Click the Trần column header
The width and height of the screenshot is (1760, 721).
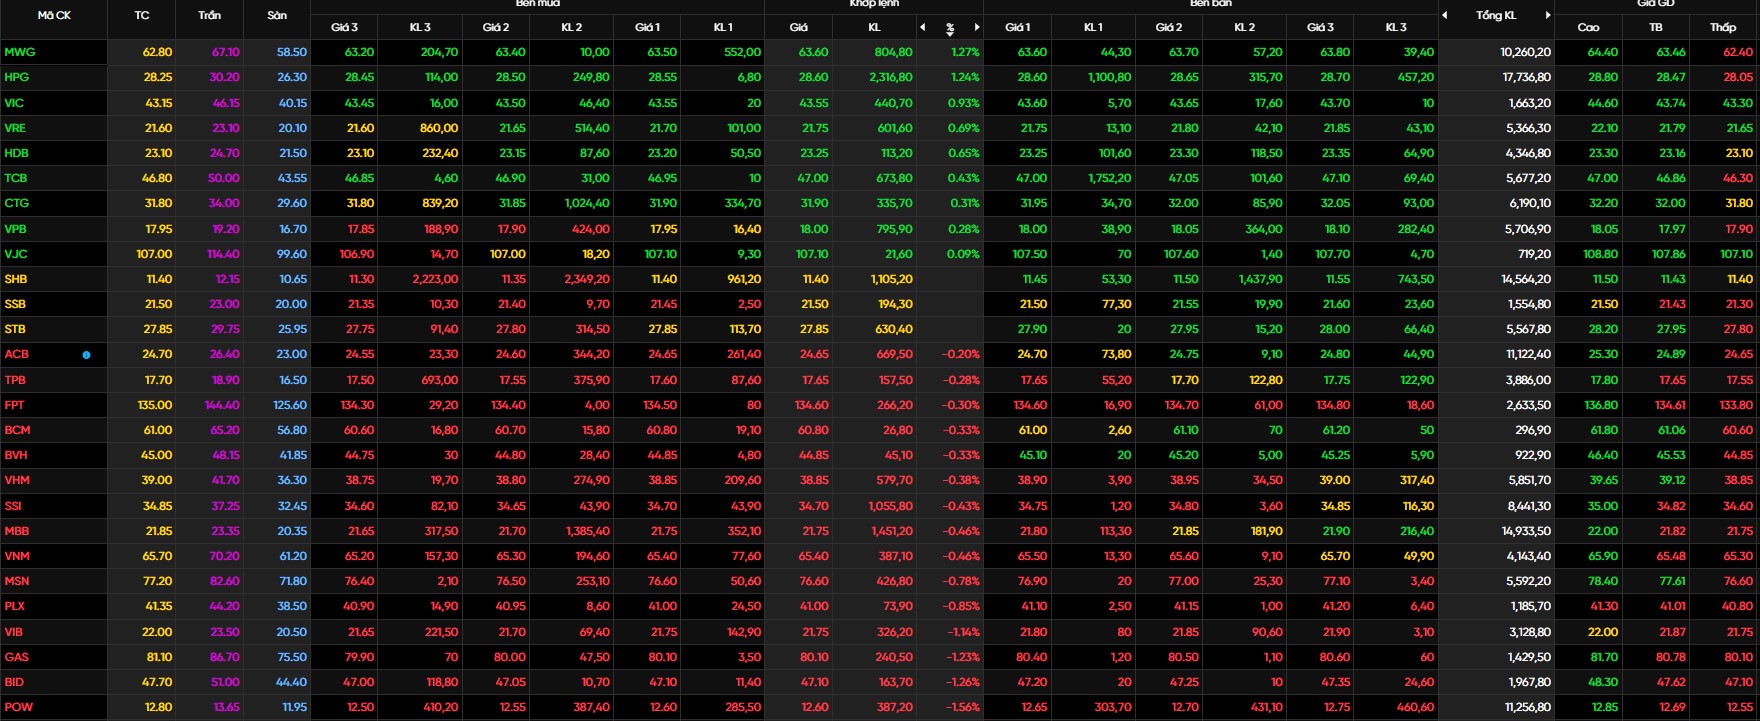pyautogui.click(x=210, y=15)
